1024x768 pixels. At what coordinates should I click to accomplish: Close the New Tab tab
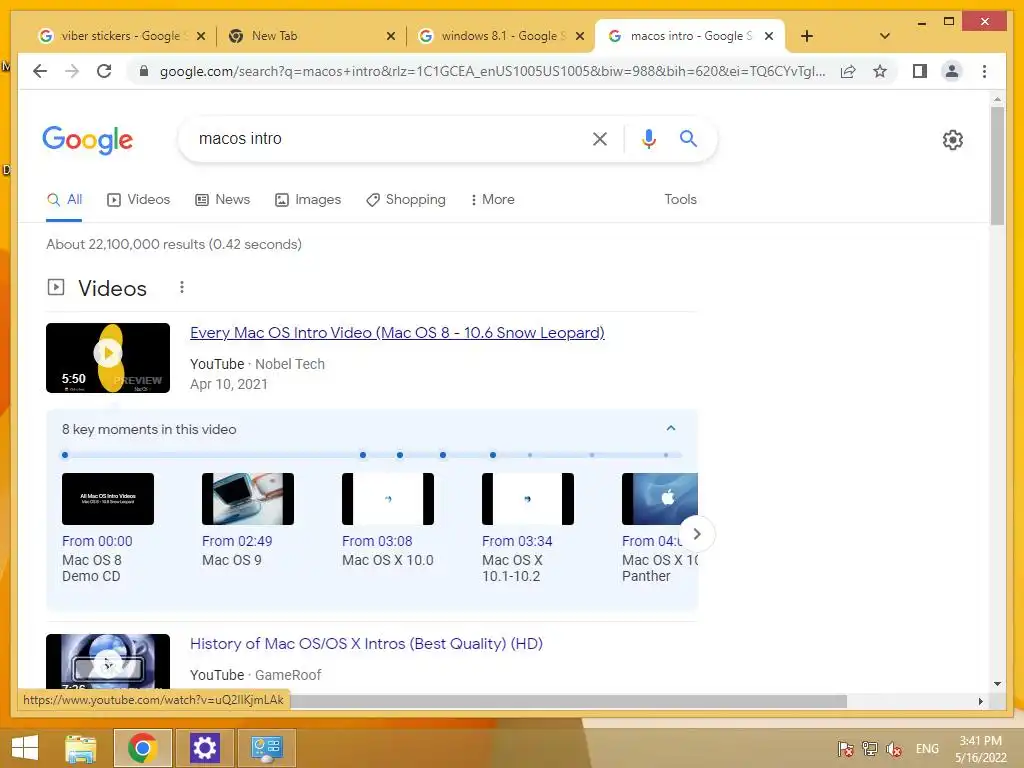pyautogui.click(x=391, y=36)
